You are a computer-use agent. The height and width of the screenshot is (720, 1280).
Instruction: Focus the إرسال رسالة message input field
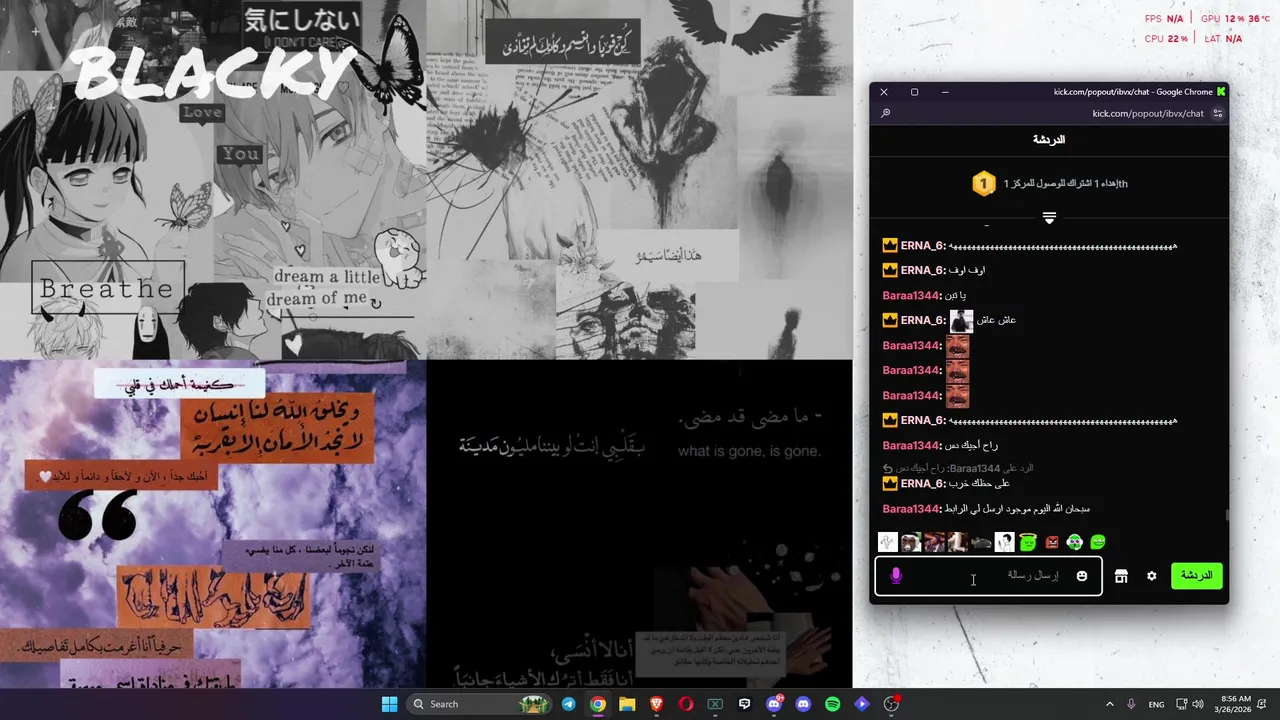(989, 576)
